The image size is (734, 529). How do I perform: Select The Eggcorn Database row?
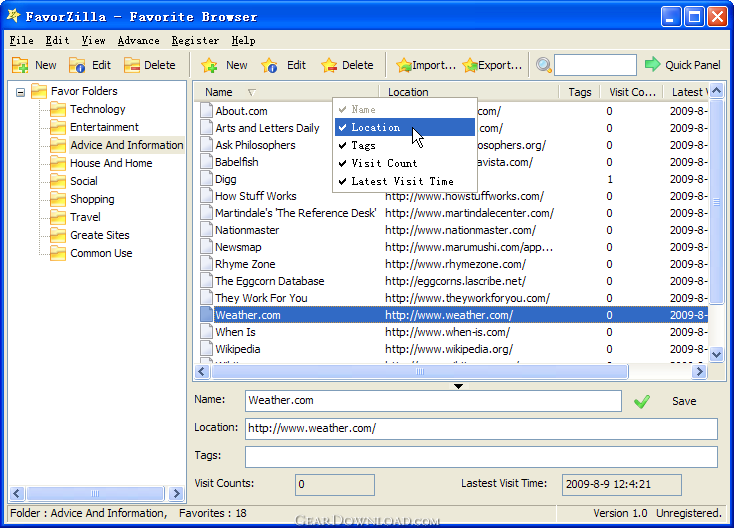pos(454,281)
